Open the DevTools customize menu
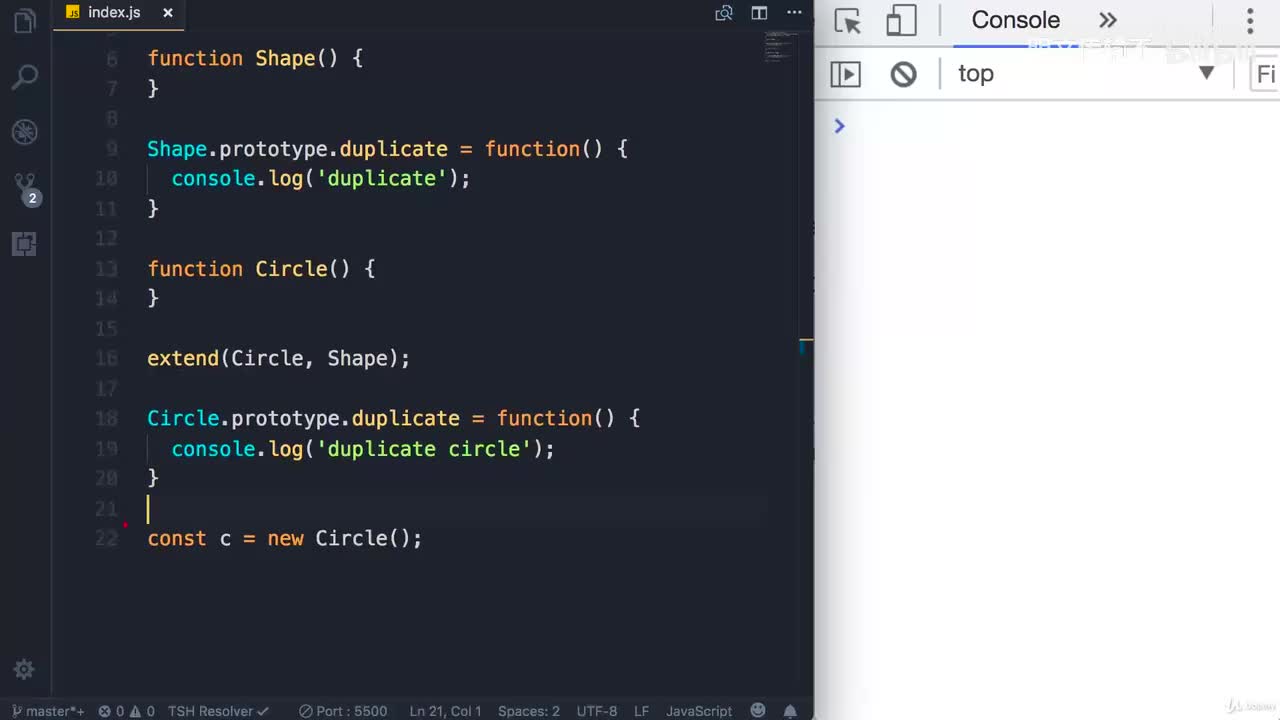Image resolution: width=1280 pixels, height=720 pixels. (1250, 21)
